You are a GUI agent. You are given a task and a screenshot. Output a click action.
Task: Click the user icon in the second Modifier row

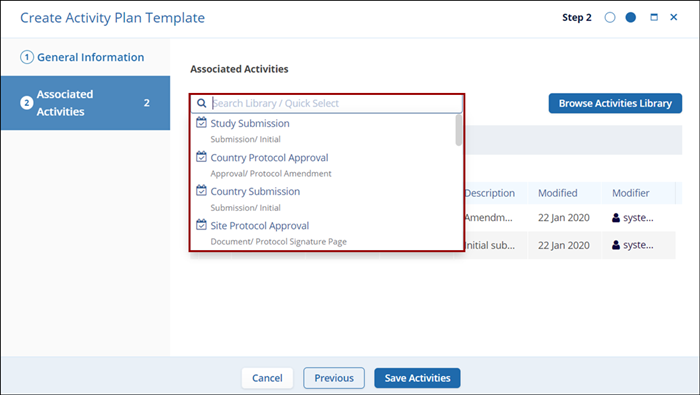(616, 245)
